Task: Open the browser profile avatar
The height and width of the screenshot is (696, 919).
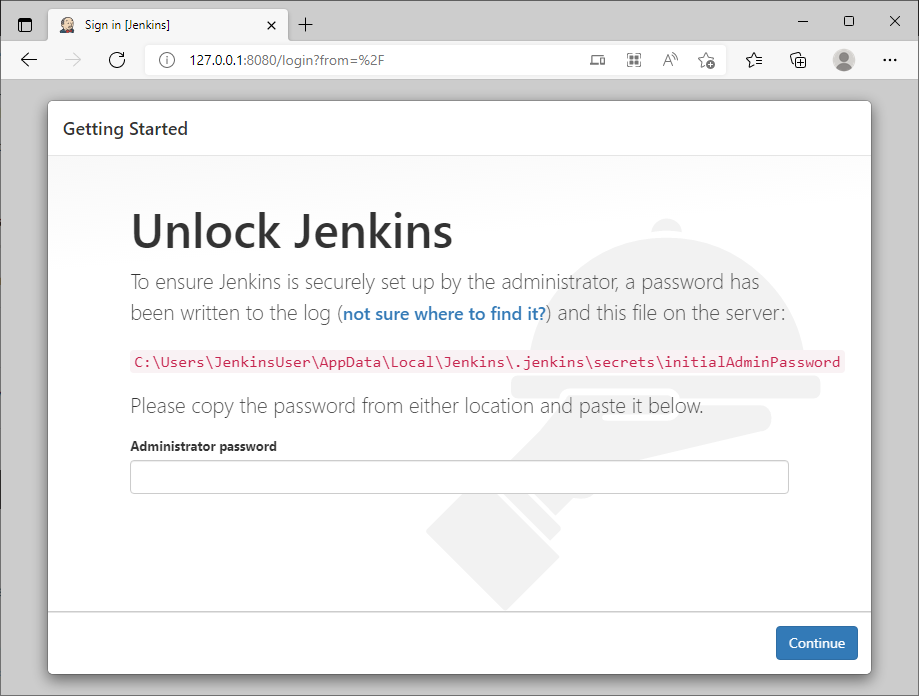Action: click(843, 60)
